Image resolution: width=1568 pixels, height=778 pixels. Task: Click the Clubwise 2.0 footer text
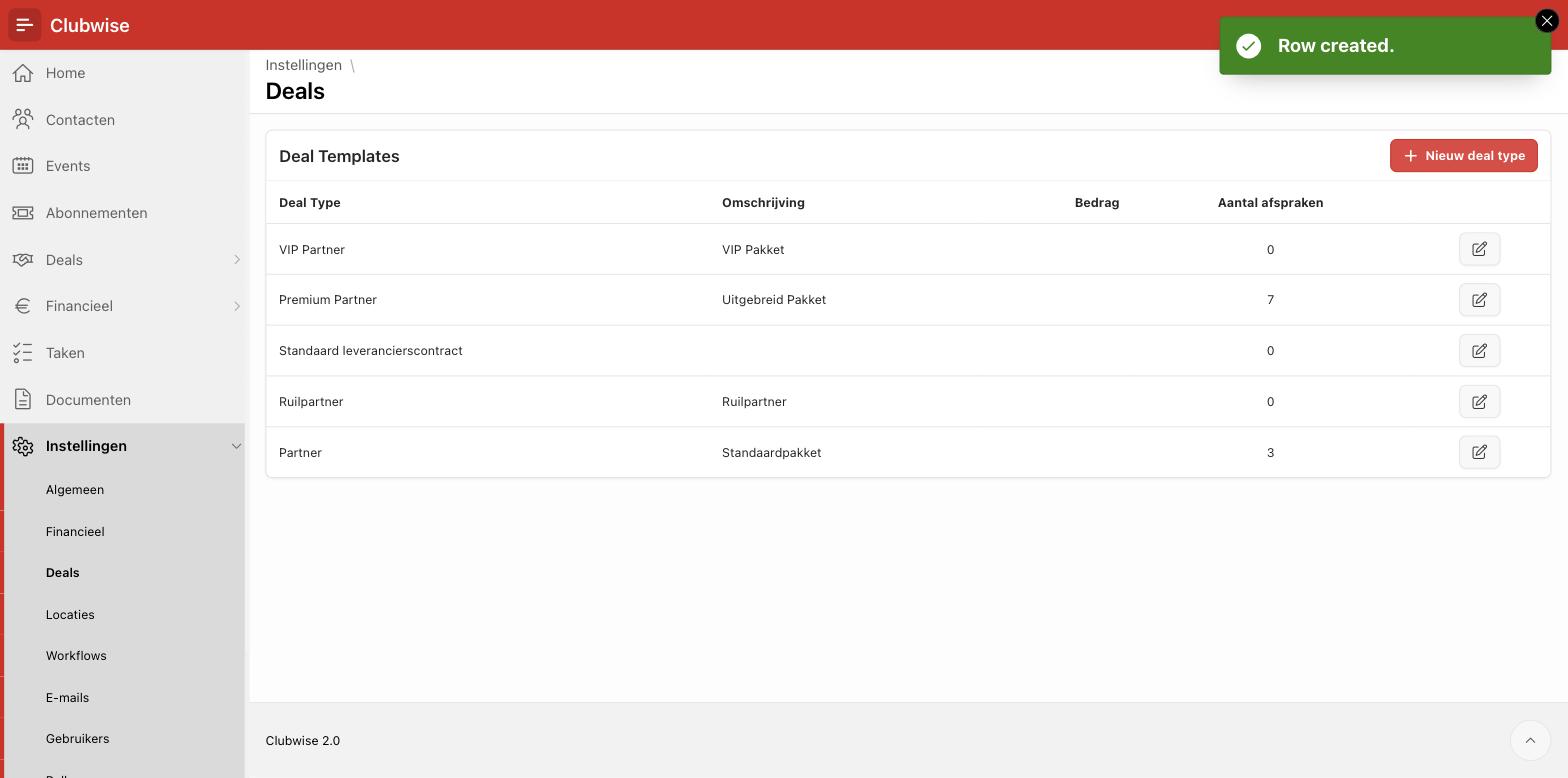coord(302,741)
